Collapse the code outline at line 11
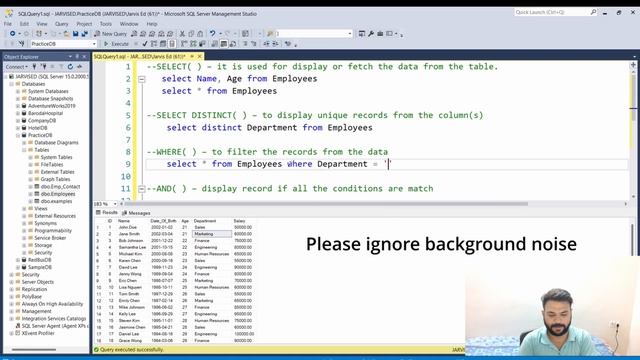 [142, 189]
